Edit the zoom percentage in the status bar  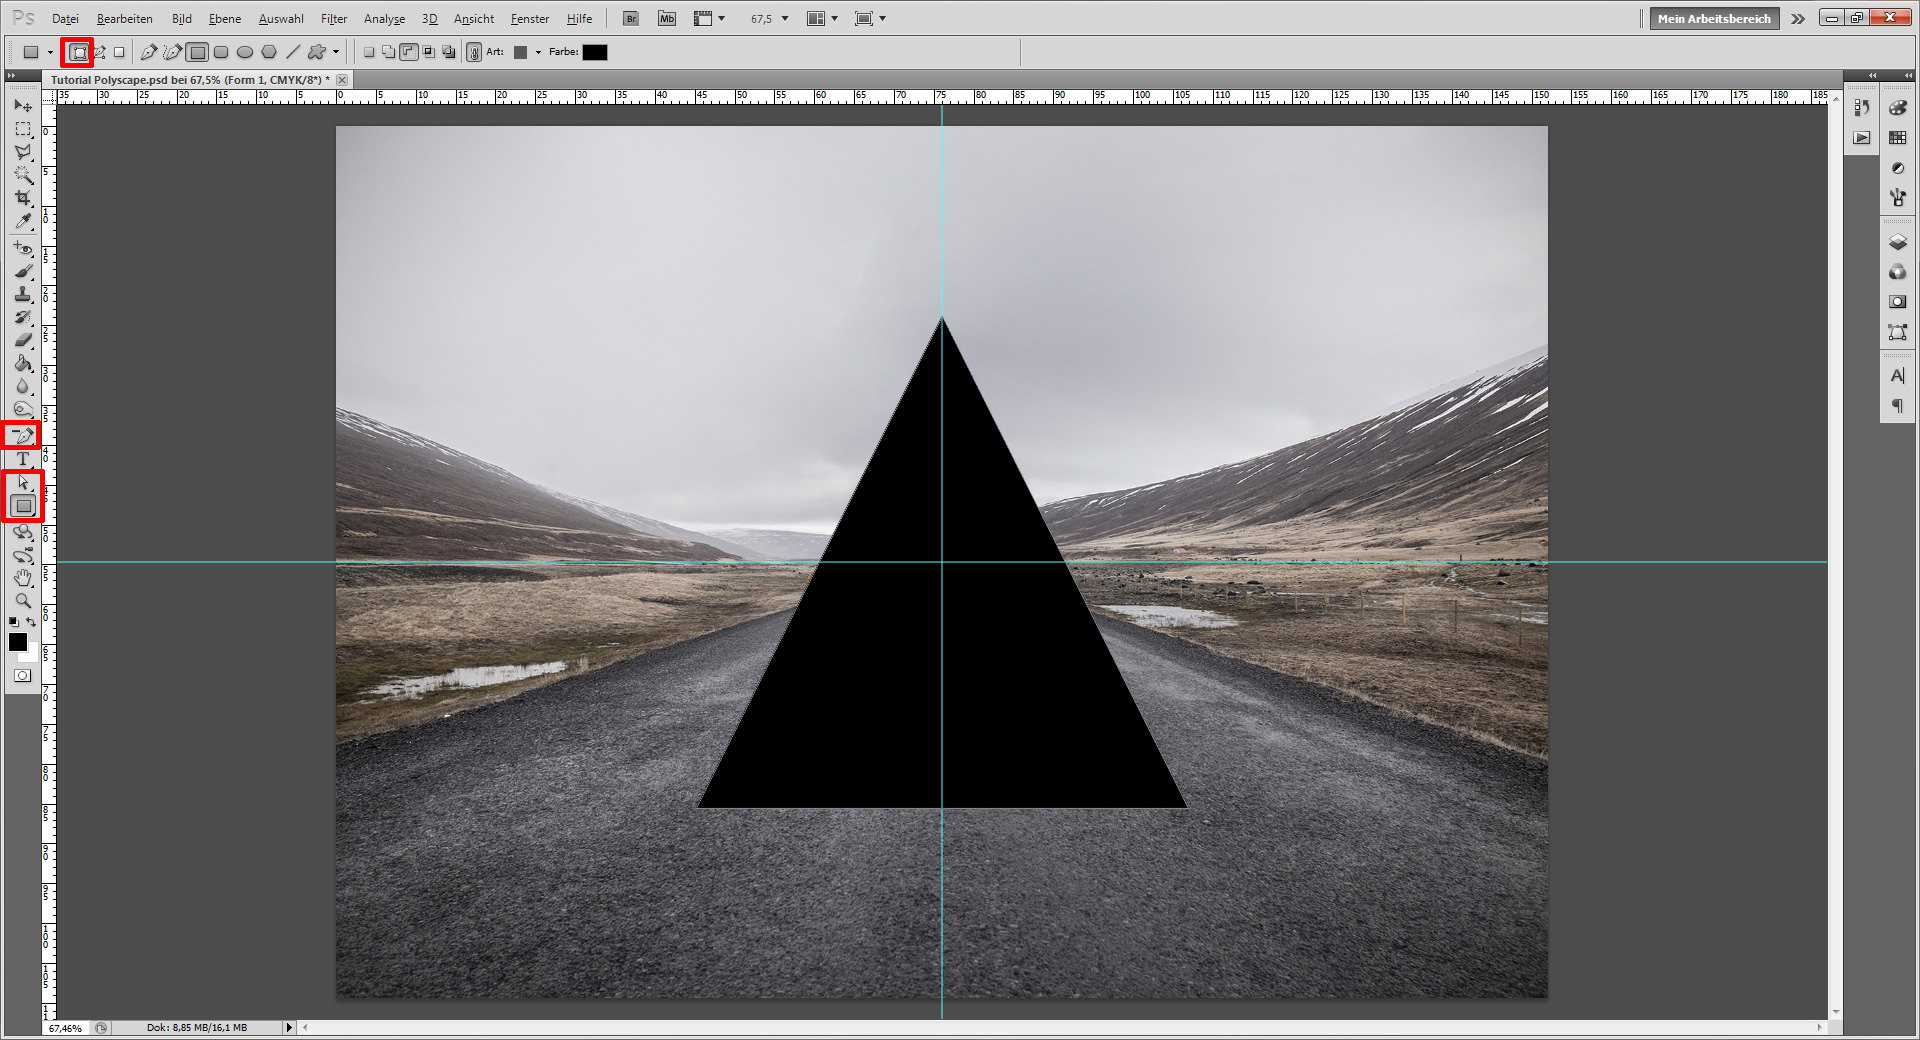(65, 1027)
